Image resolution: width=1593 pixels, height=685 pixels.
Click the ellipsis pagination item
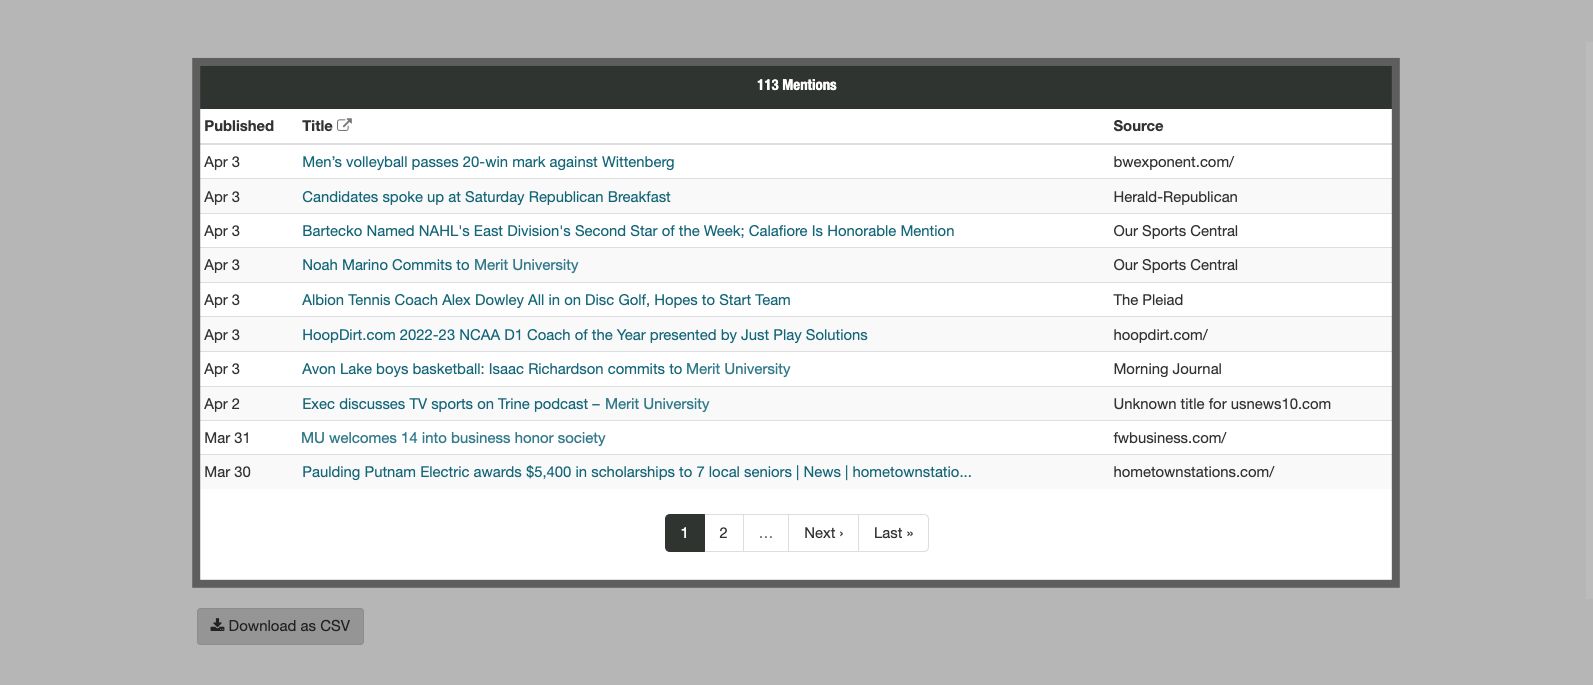tap(766, 533)
